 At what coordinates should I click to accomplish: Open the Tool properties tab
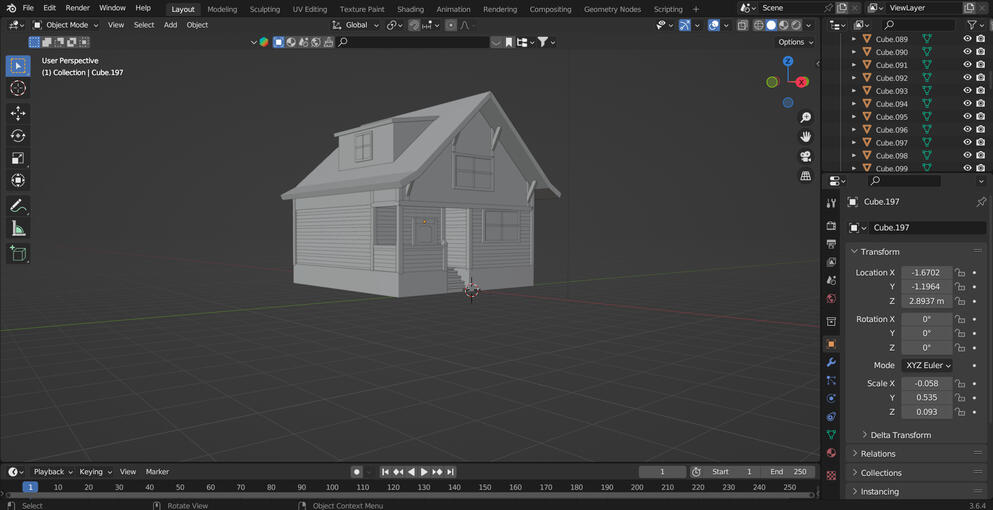[832, 203]
